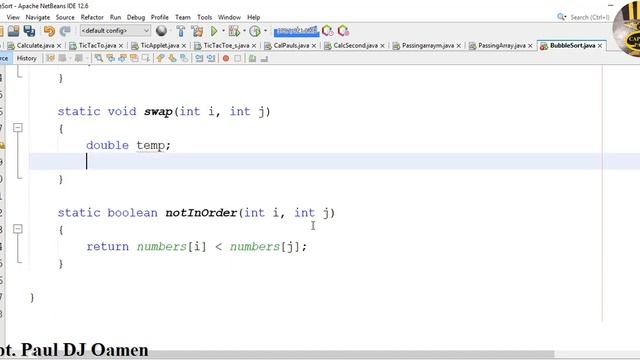Switch to the TicApplet.java tab
640x360 pixels.
coord(159,46)
